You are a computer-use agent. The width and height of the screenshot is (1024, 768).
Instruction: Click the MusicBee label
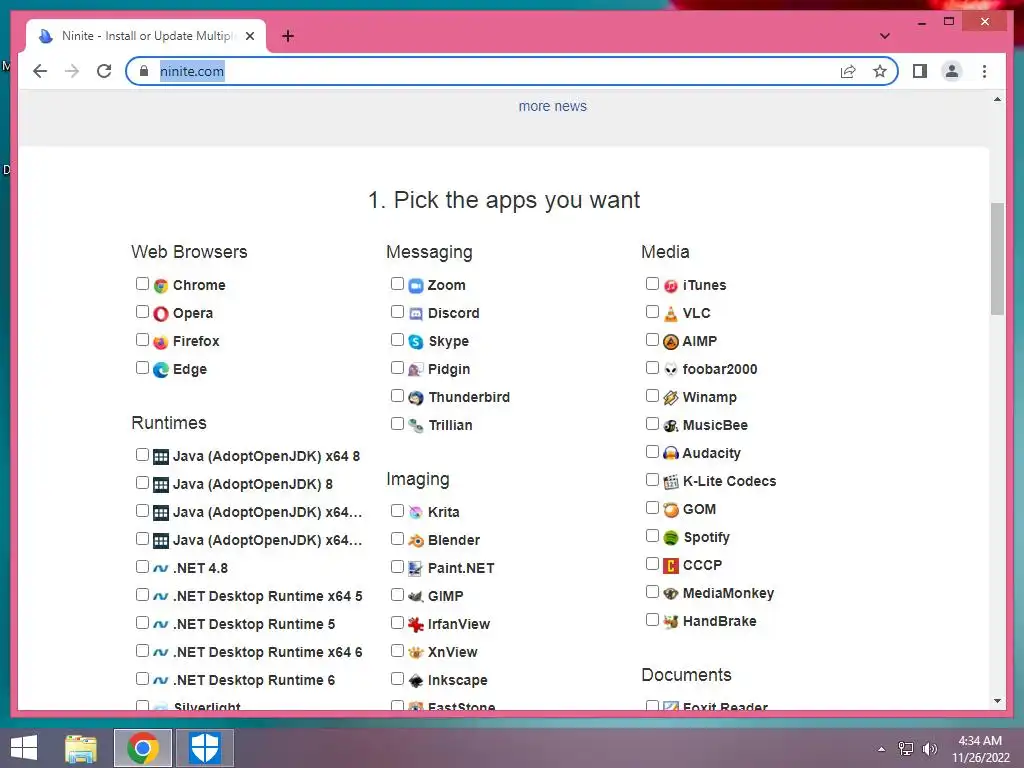(x=715, y=425)
